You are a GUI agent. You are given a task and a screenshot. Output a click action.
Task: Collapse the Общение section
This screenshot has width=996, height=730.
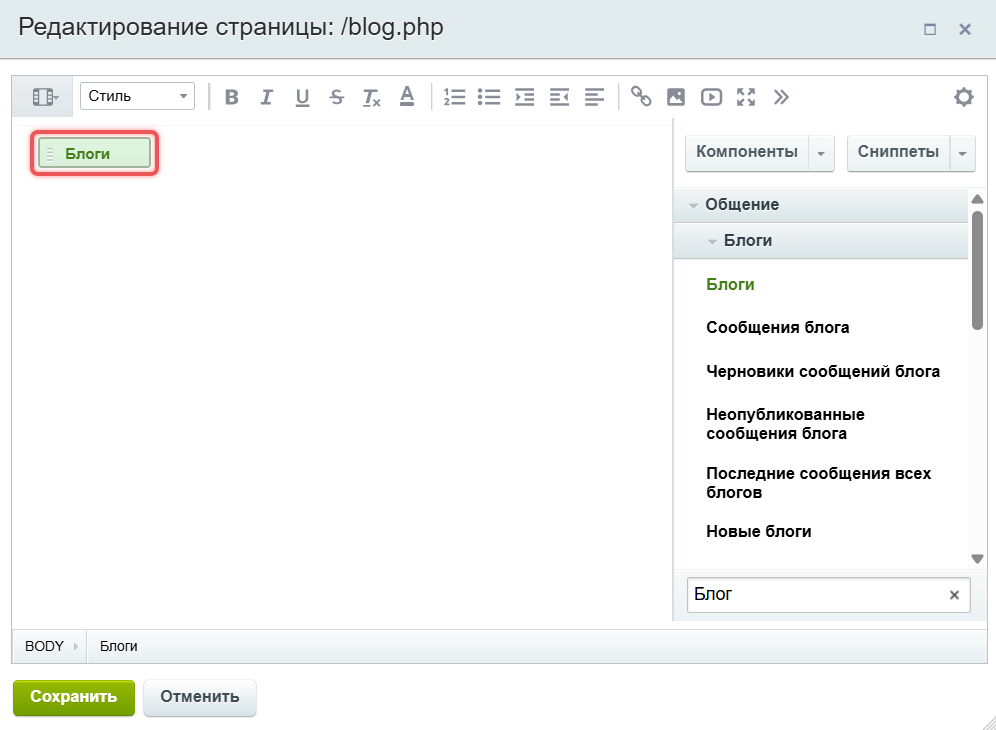click(x=820, y=205)
